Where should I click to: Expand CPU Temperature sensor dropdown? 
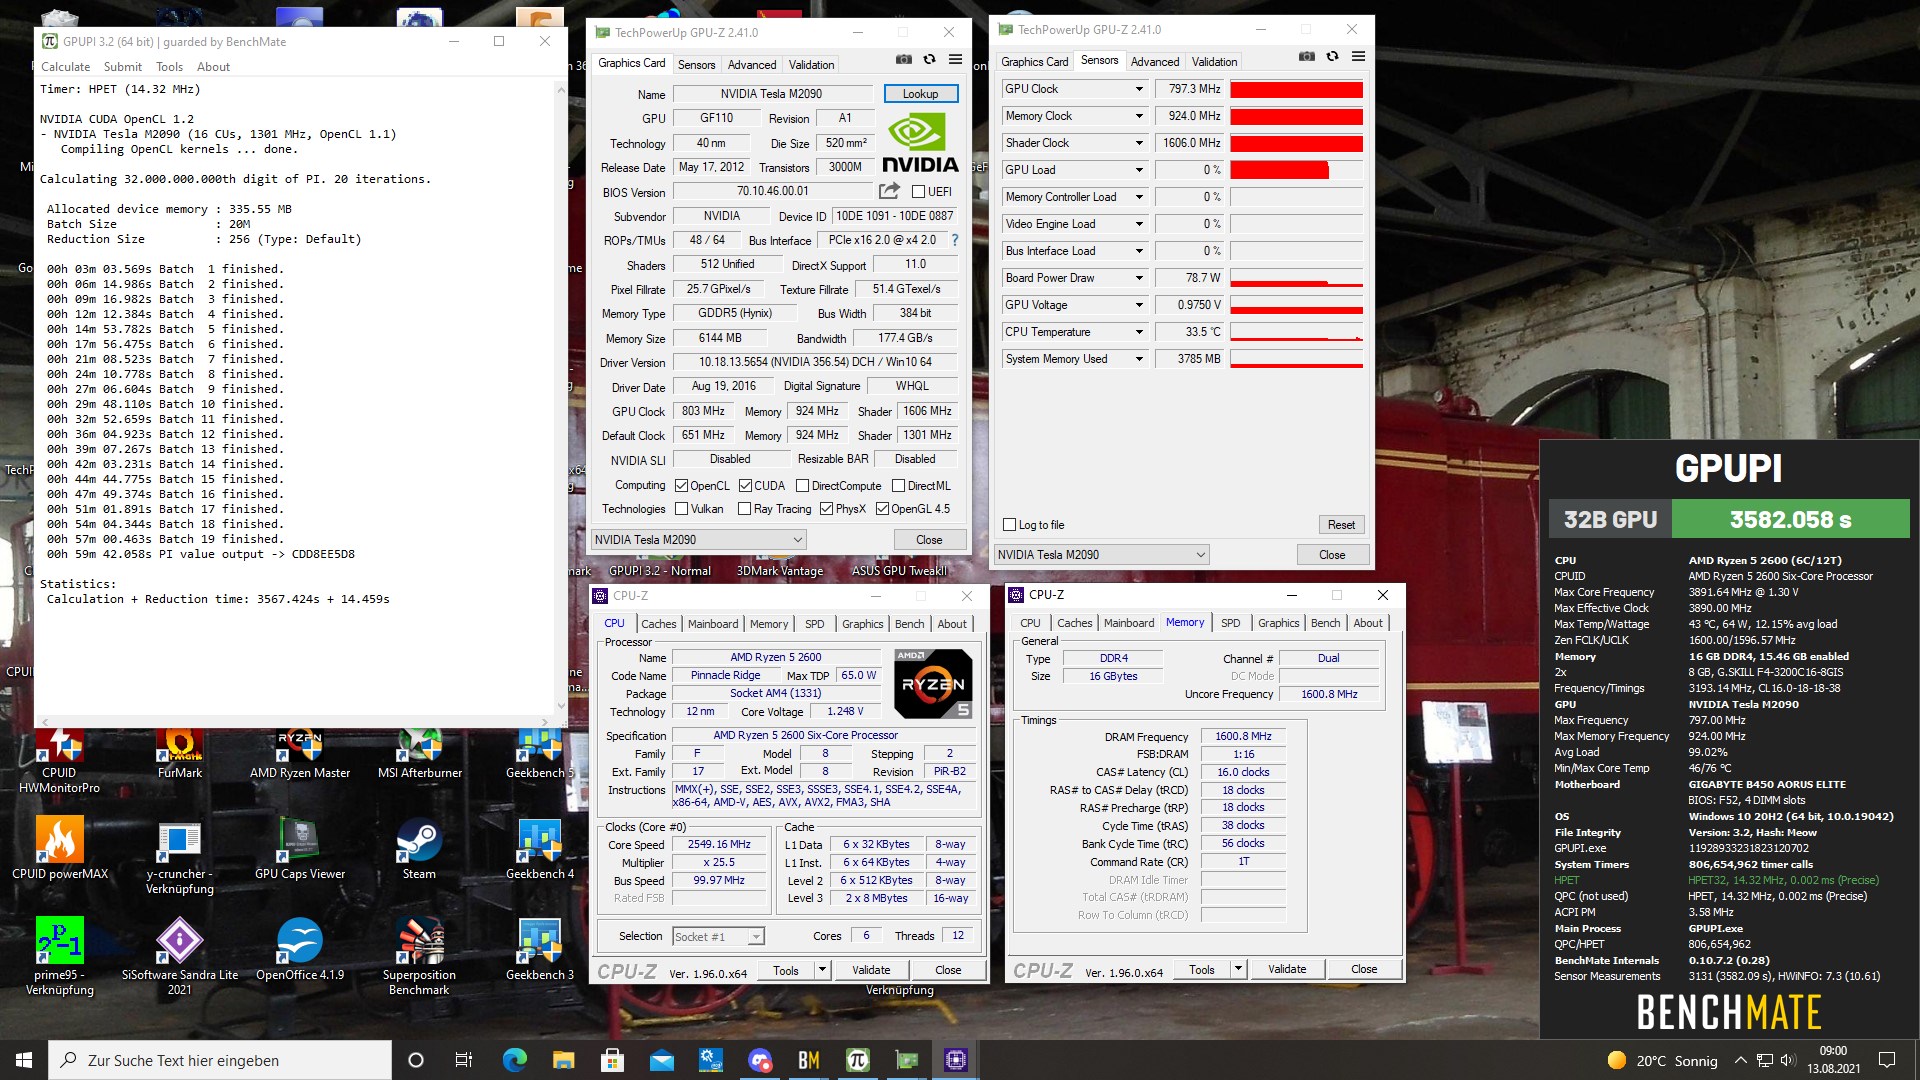pos(1138,332)
